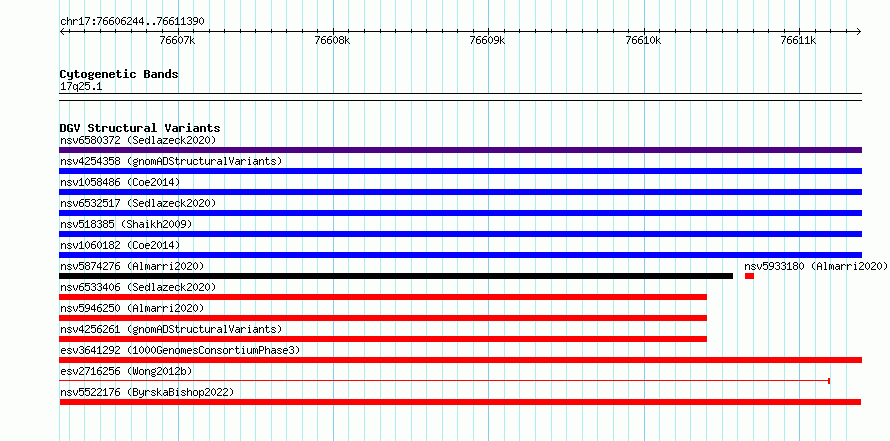This screenshot has width=890, height=441.
Task: Open variant label nsv6533406 (Sedlazeck2020)
Action: pos(138,287)
